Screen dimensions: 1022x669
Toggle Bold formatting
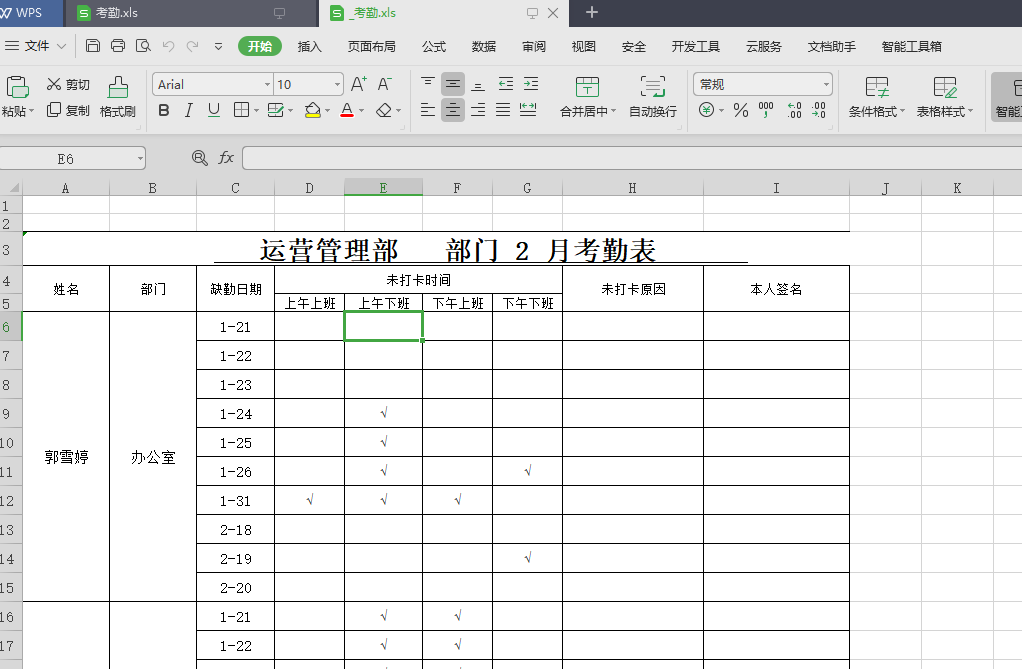[x=164, y=111]
